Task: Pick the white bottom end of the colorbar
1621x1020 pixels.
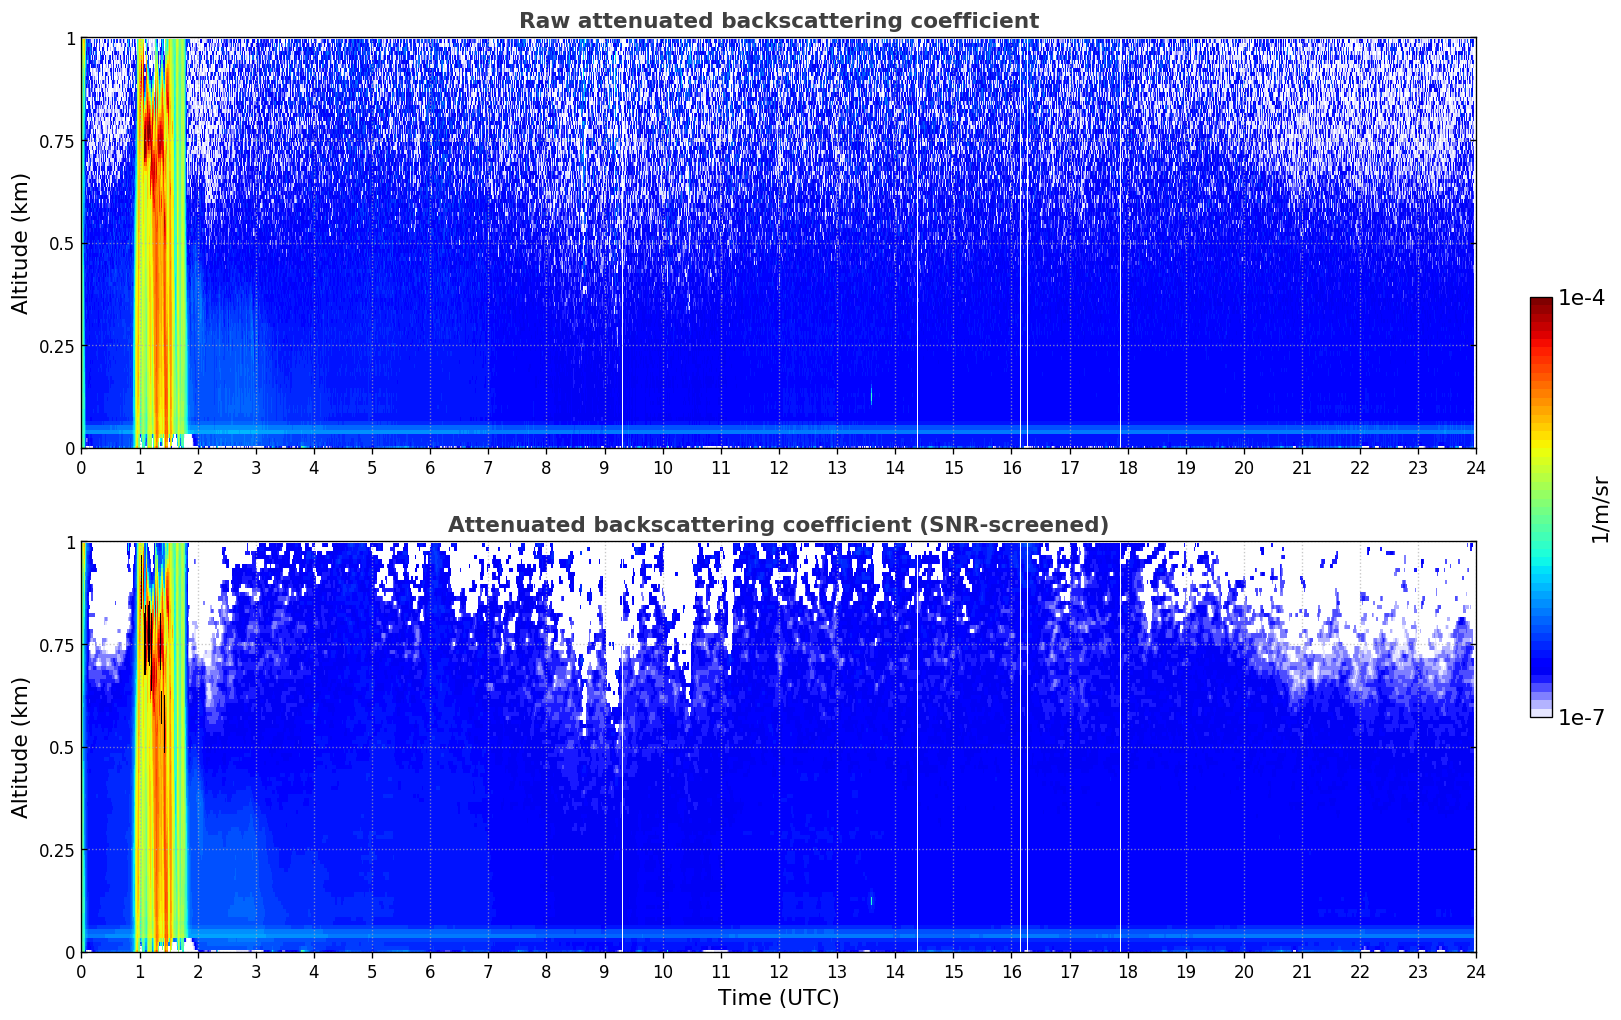Action: [1540, 712]
